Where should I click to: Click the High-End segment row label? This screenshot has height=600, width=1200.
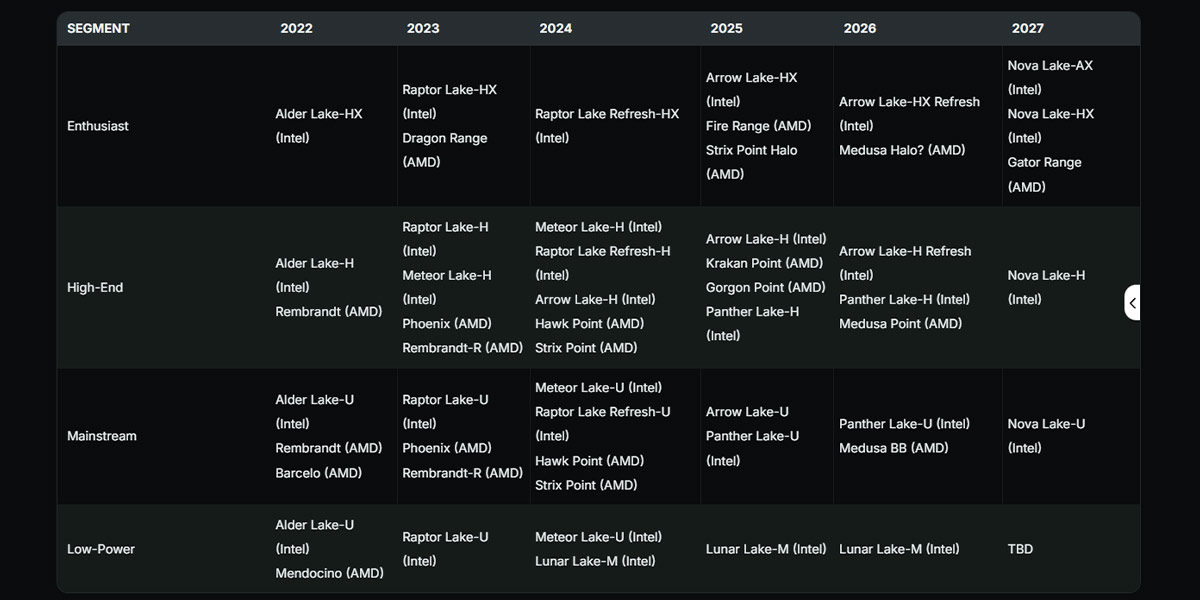[95, 288]
